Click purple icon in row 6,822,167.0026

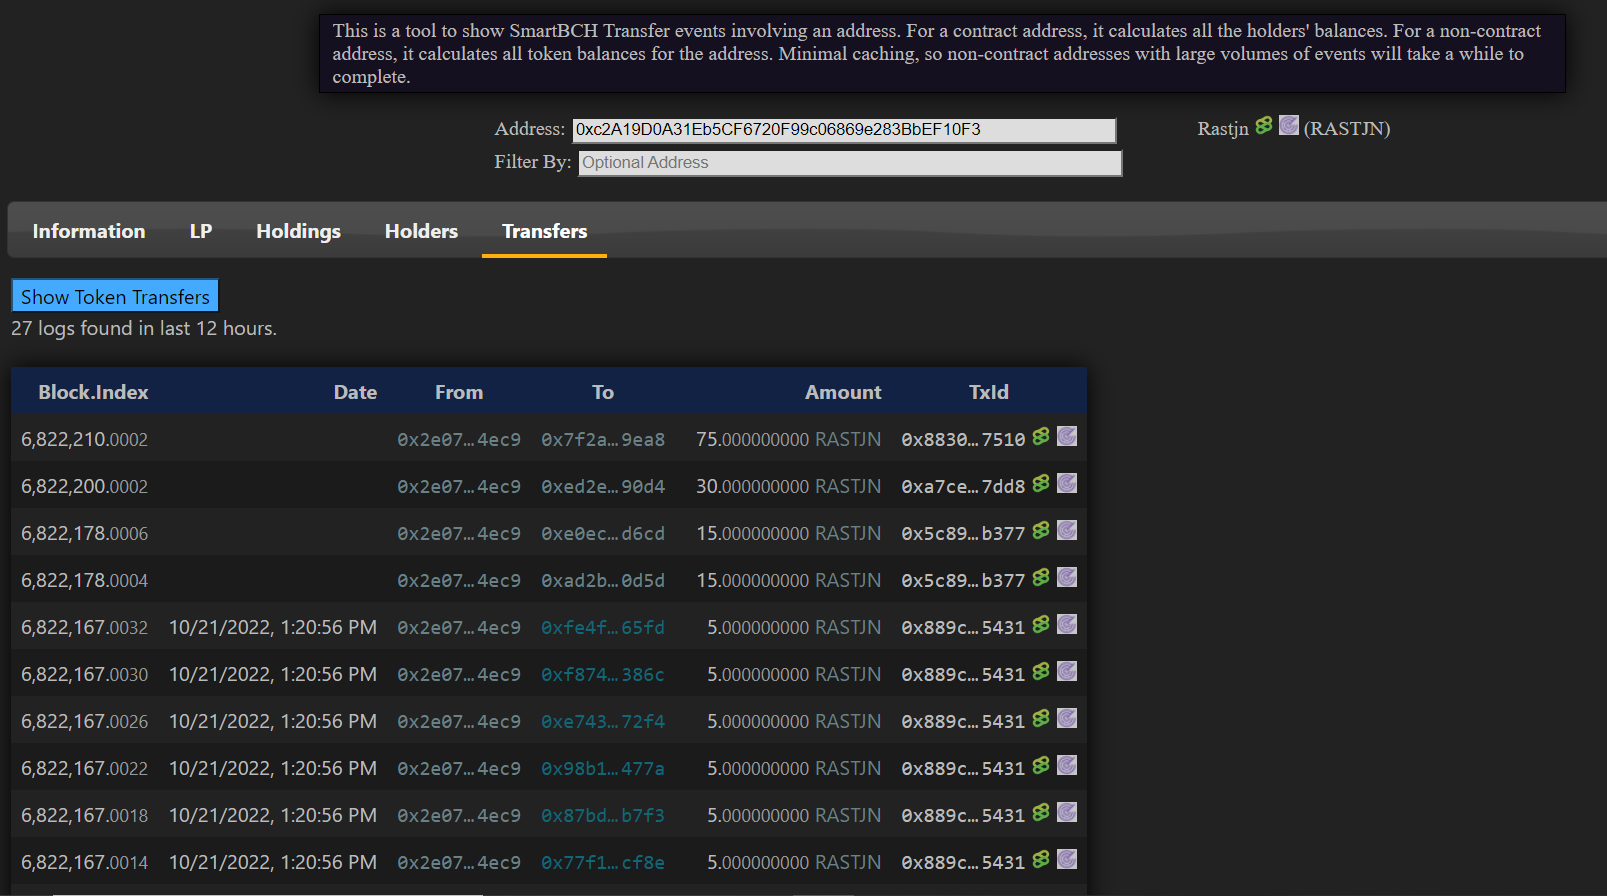coord(1067,718)
